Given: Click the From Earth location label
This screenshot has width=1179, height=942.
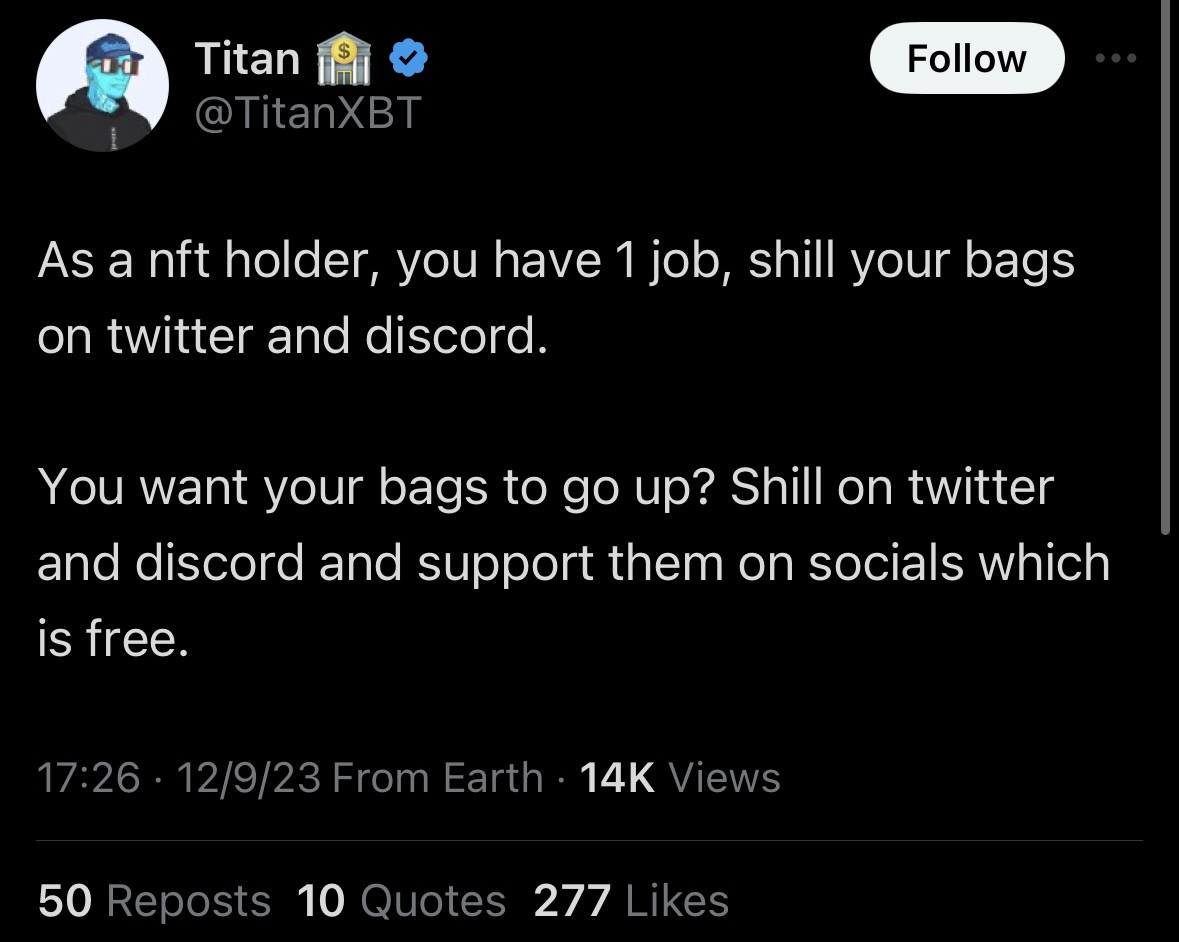Looking at the screenshot, I should [x=438, y=777].
